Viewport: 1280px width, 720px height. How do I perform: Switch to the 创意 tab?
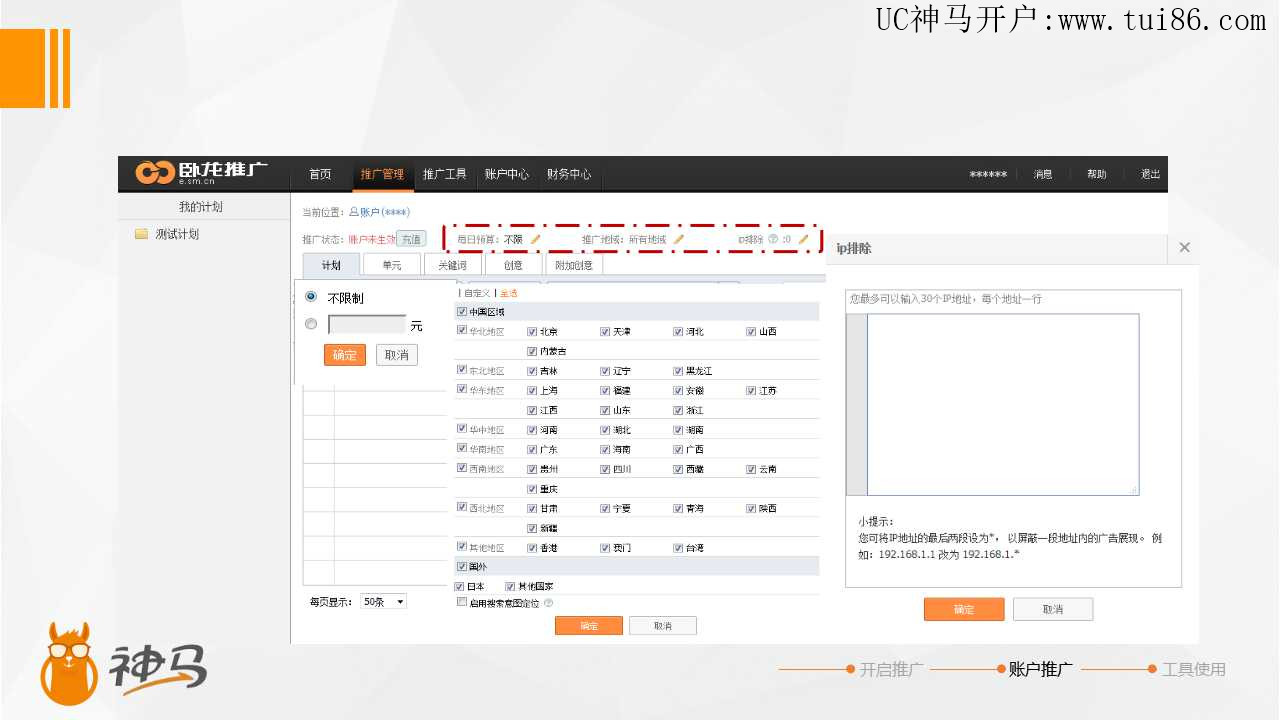pyautogui.click(x=513, y=265)
